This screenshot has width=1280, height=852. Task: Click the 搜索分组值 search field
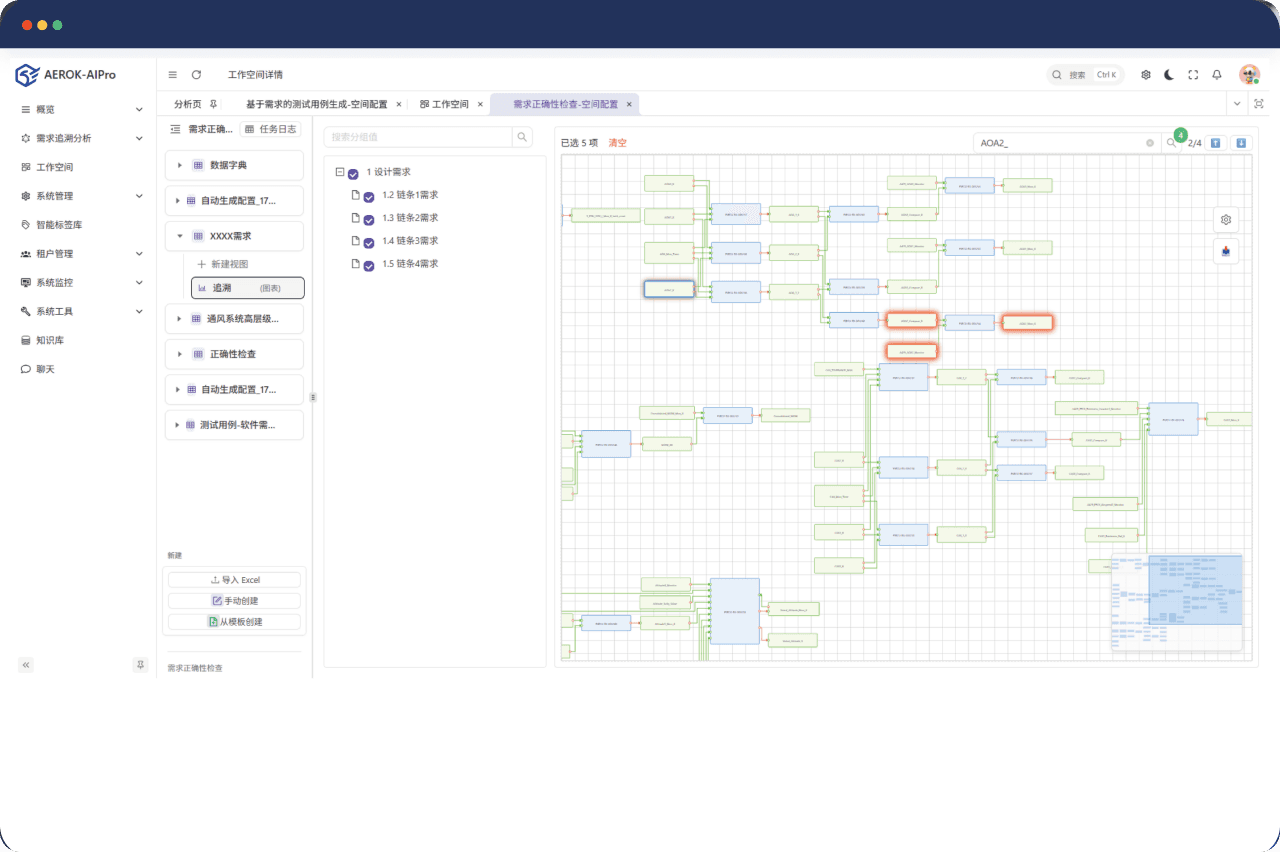(418, 137)
